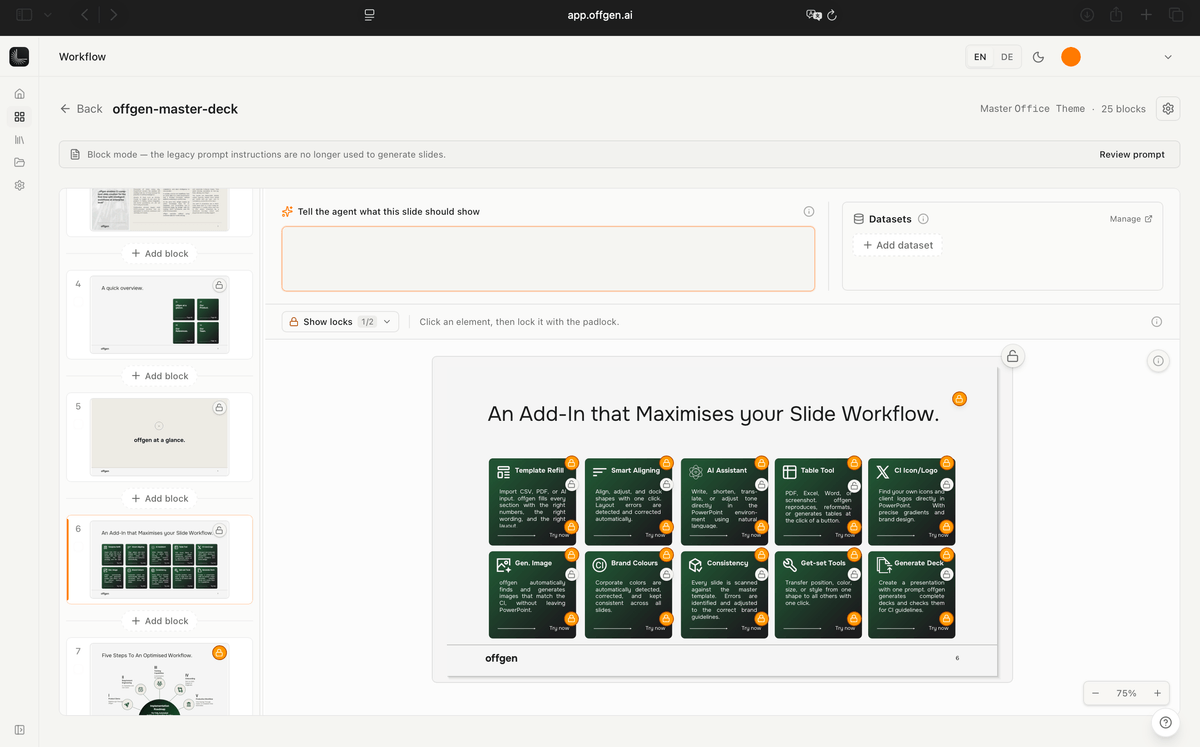Select slide 7 thumbnail Five Steps
The width and height of the screenshot is (1200, 747).
coord(159,680)
